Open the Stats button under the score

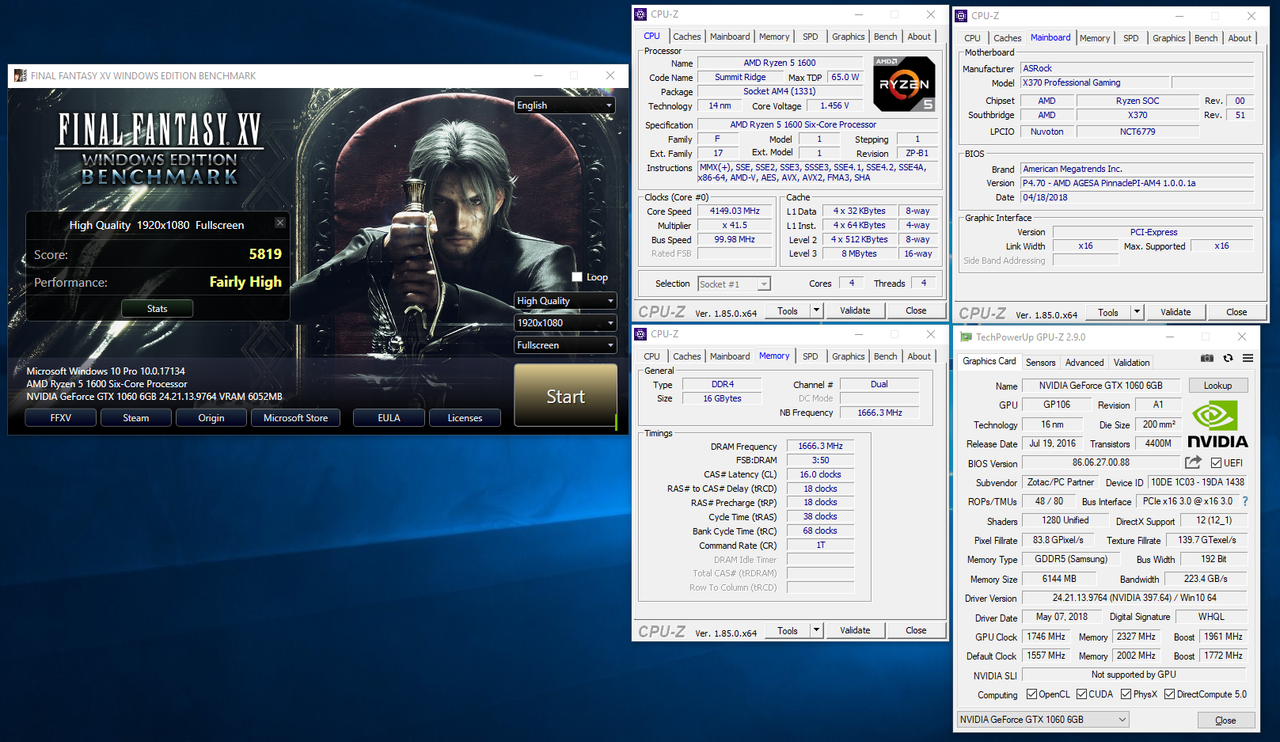157,308
